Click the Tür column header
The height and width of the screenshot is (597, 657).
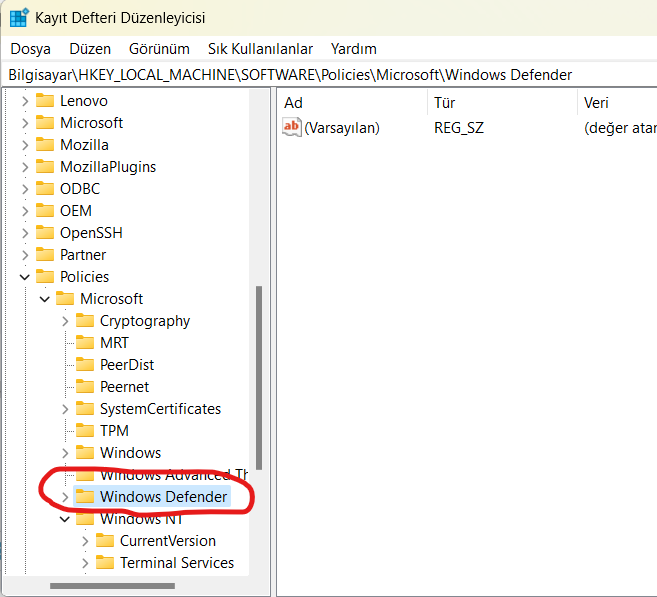pos(445,103)
